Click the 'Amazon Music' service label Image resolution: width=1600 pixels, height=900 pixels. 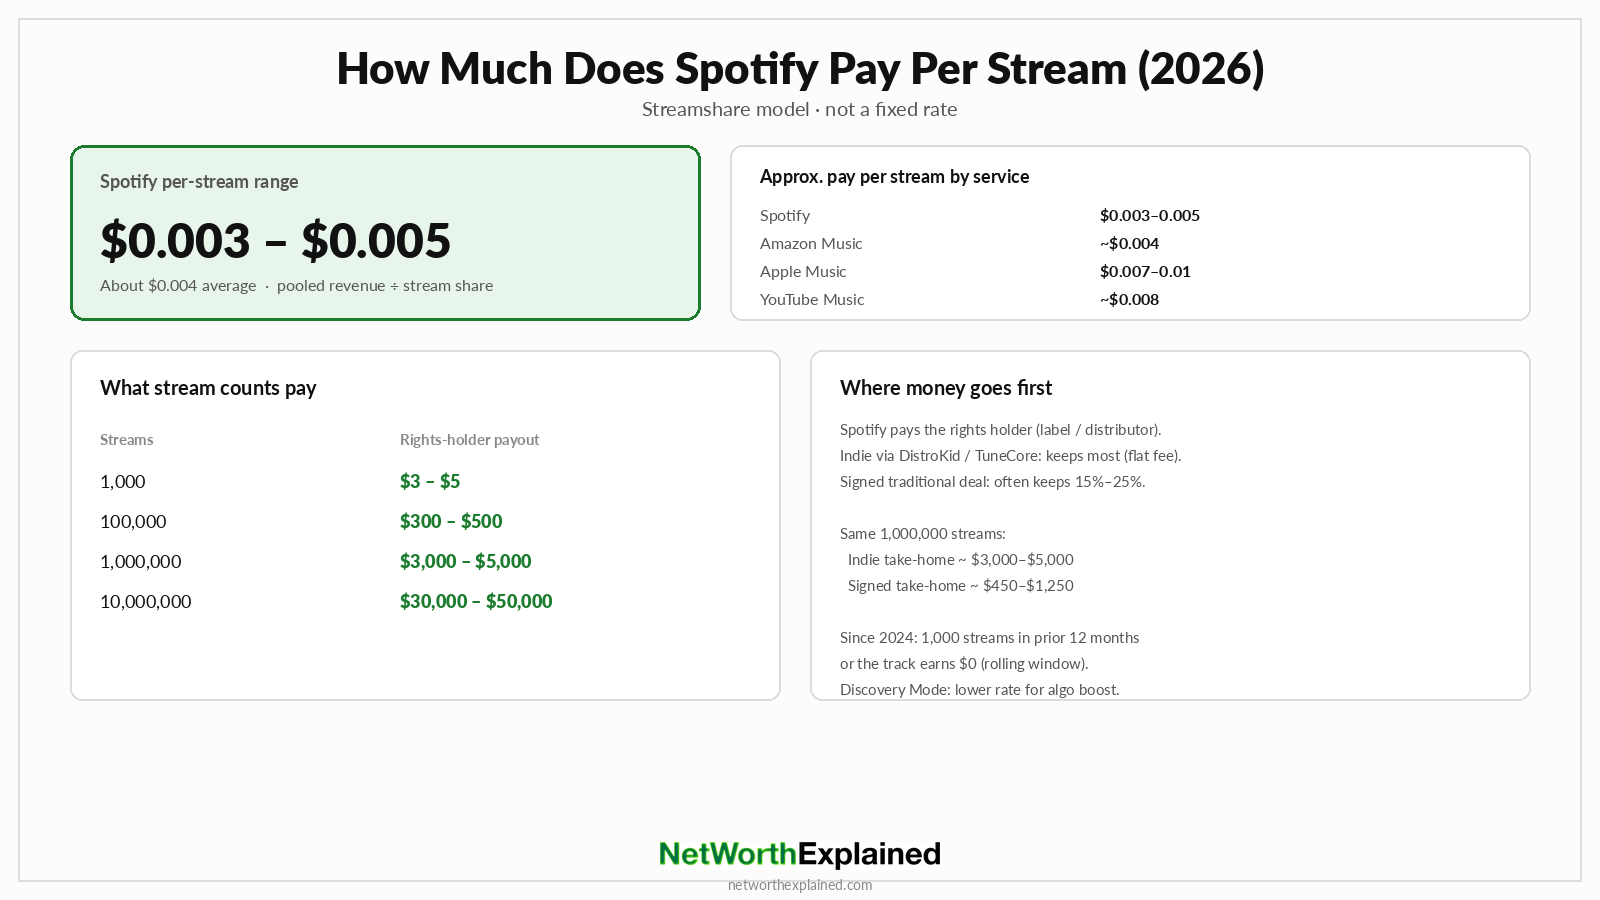click(x=811, y=244)
